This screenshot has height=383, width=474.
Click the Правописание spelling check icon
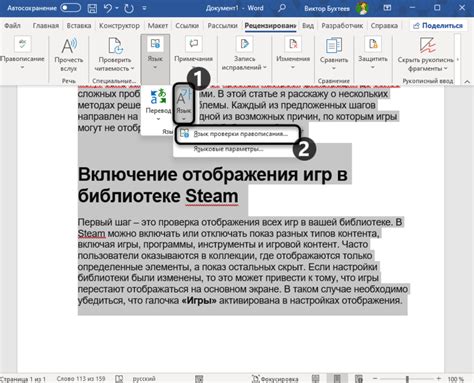22,44
